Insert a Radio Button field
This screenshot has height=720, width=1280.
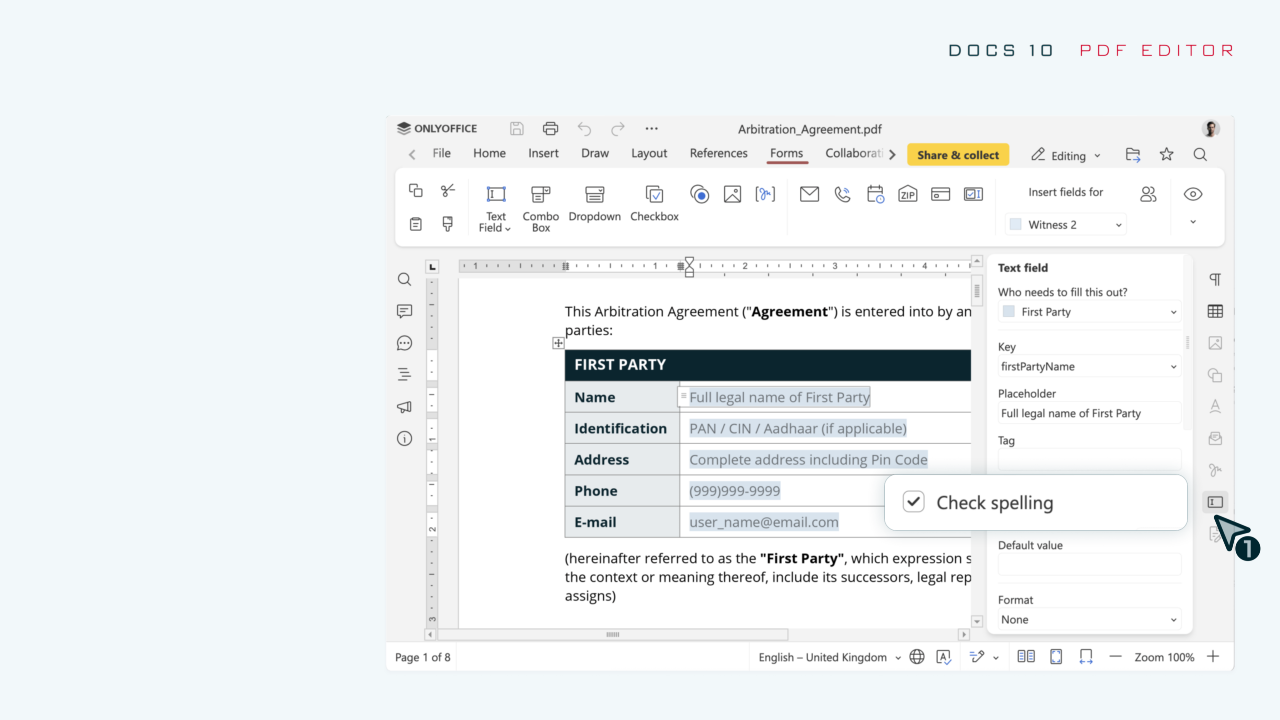click(700, 194)
